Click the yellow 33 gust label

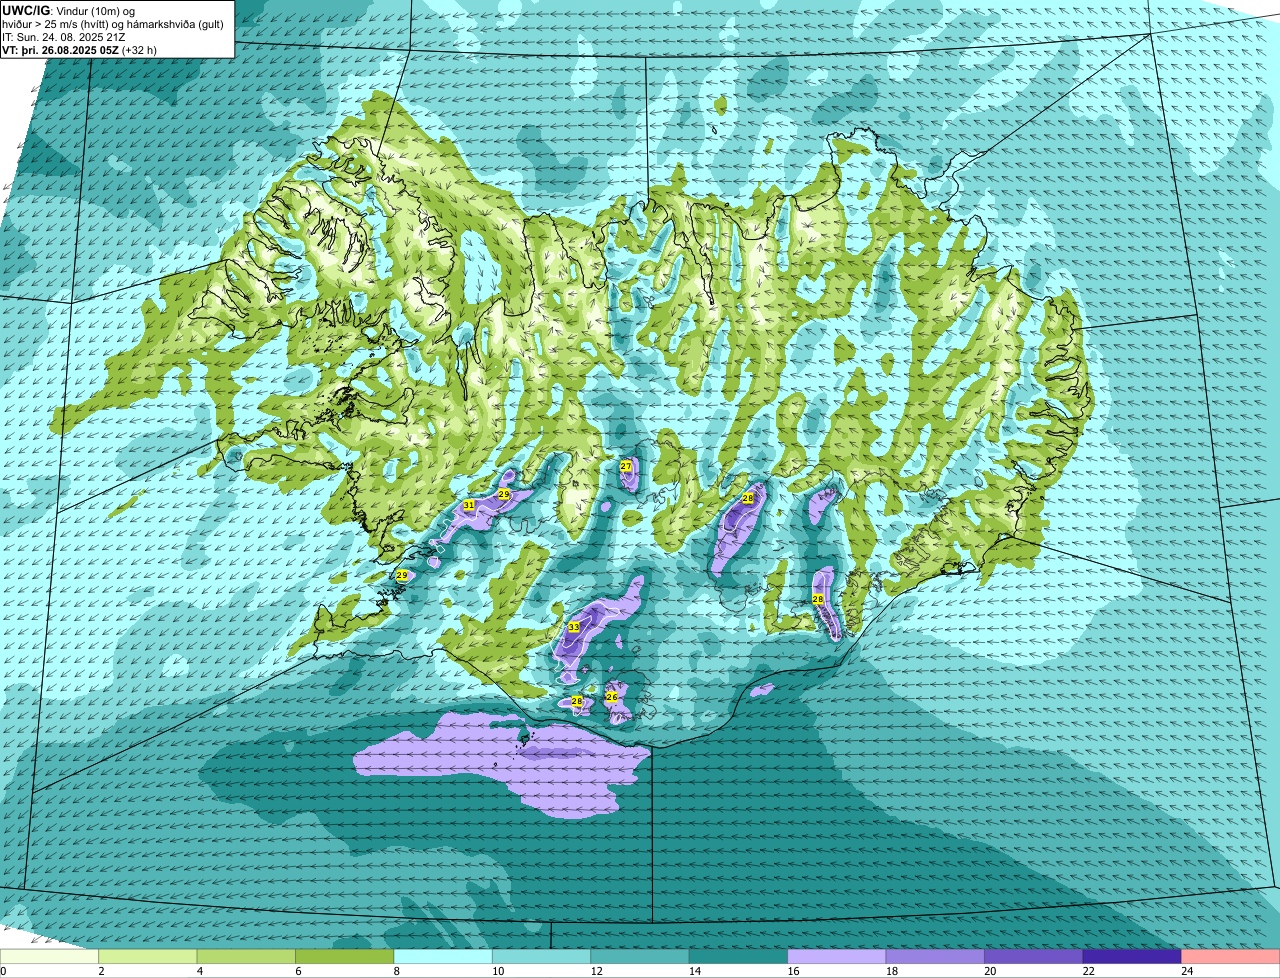[x=574, y=627]
